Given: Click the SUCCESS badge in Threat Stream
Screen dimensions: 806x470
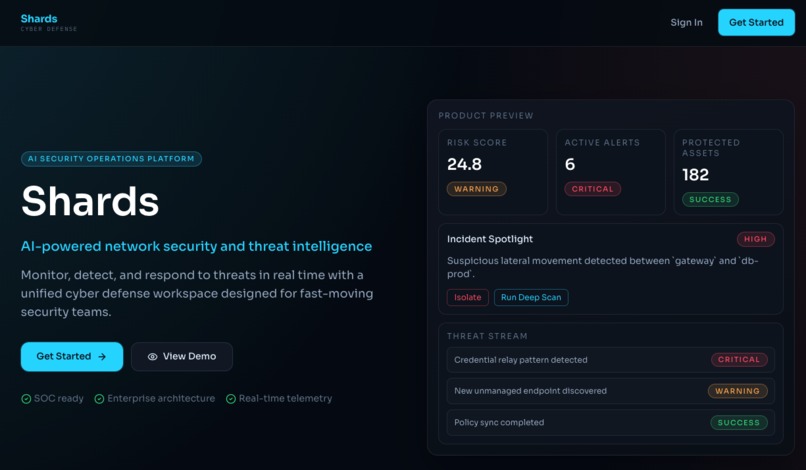Looking at the screenshot, I should click(739, 423).
